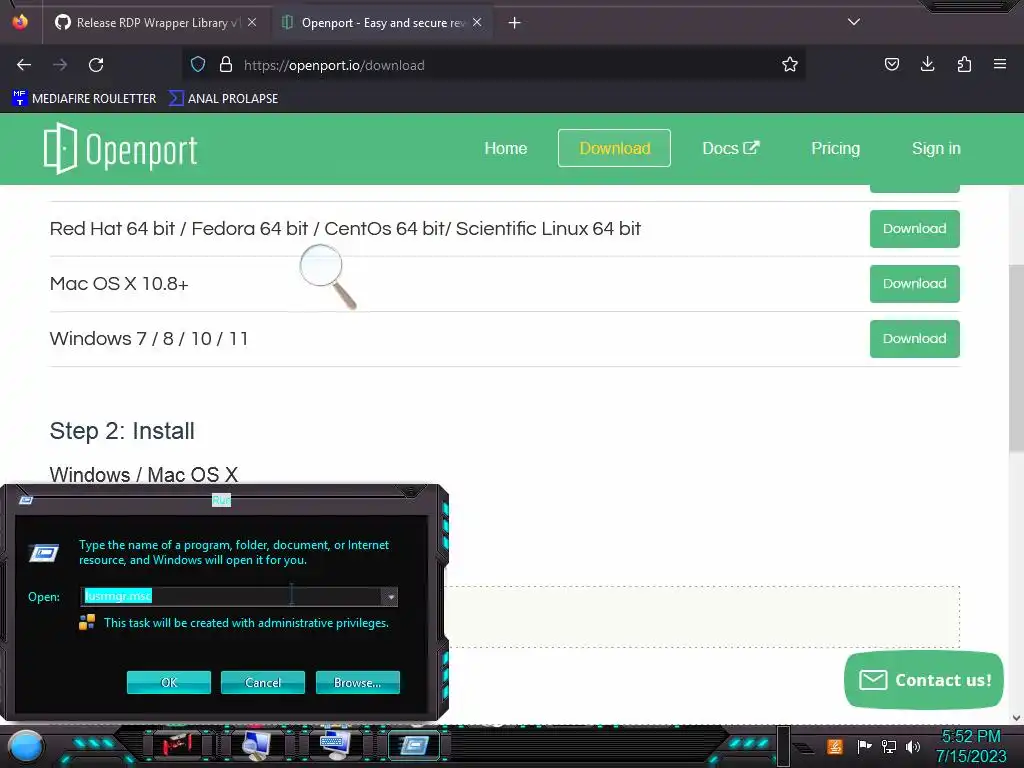
Task: Open the monitor with magnifier taskbar icon
Action: click(257, 744)
